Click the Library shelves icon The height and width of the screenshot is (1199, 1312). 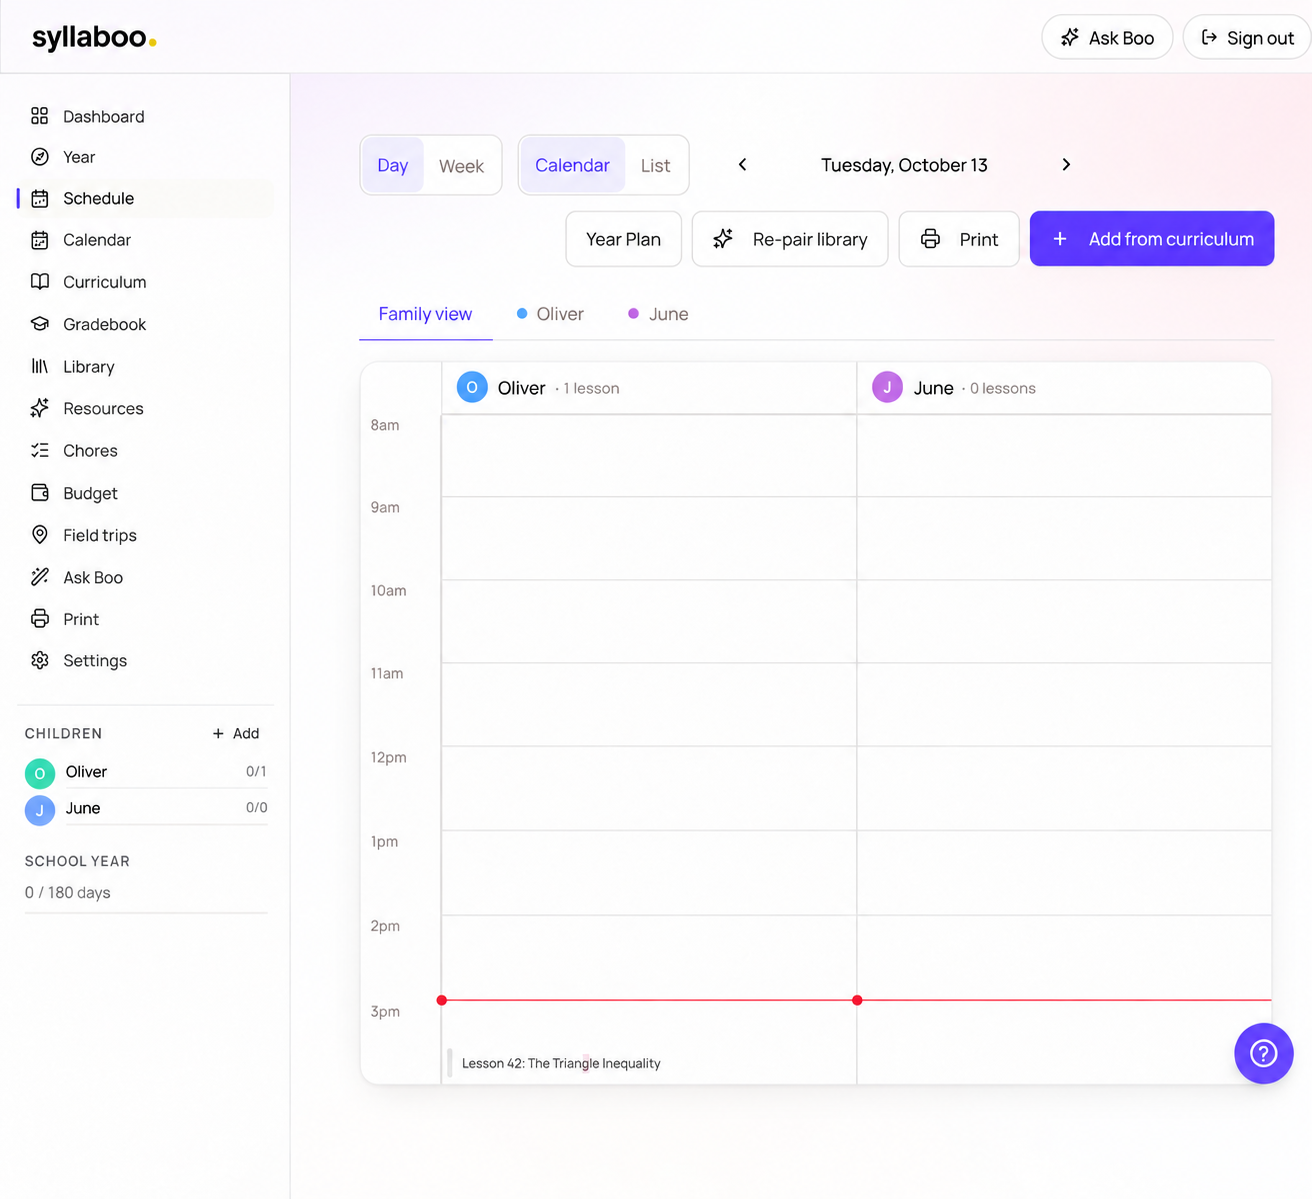40,367
